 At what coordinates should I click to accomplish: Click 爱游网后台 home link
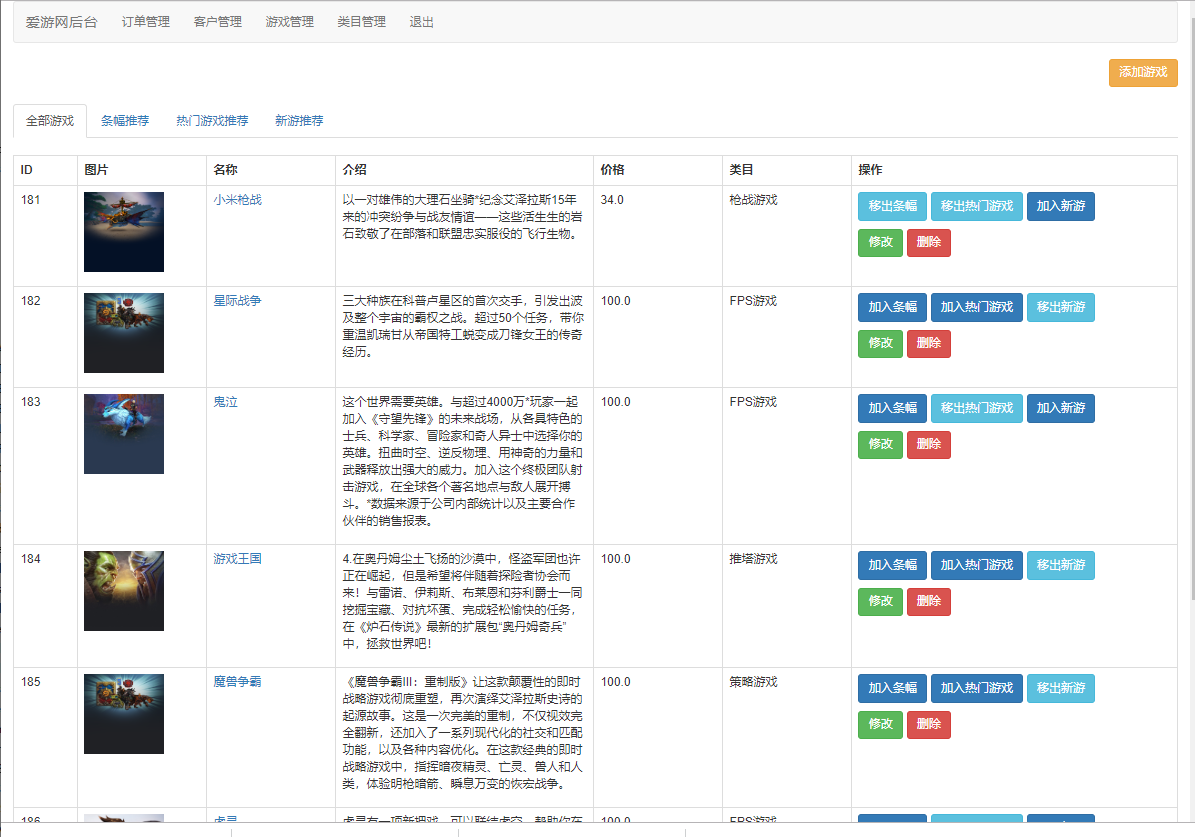(x=62, y=20)
